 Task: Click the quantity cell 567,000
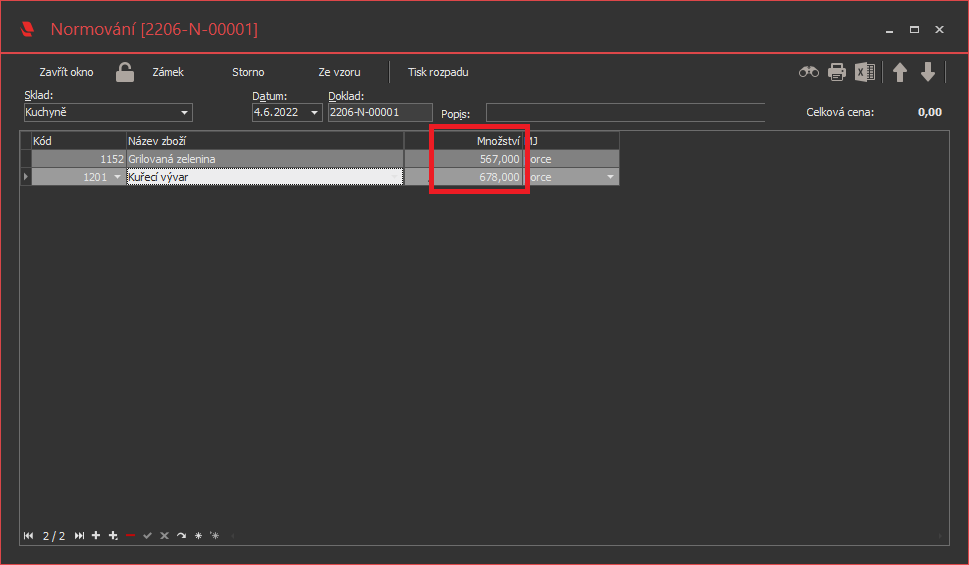click(479, 159)
